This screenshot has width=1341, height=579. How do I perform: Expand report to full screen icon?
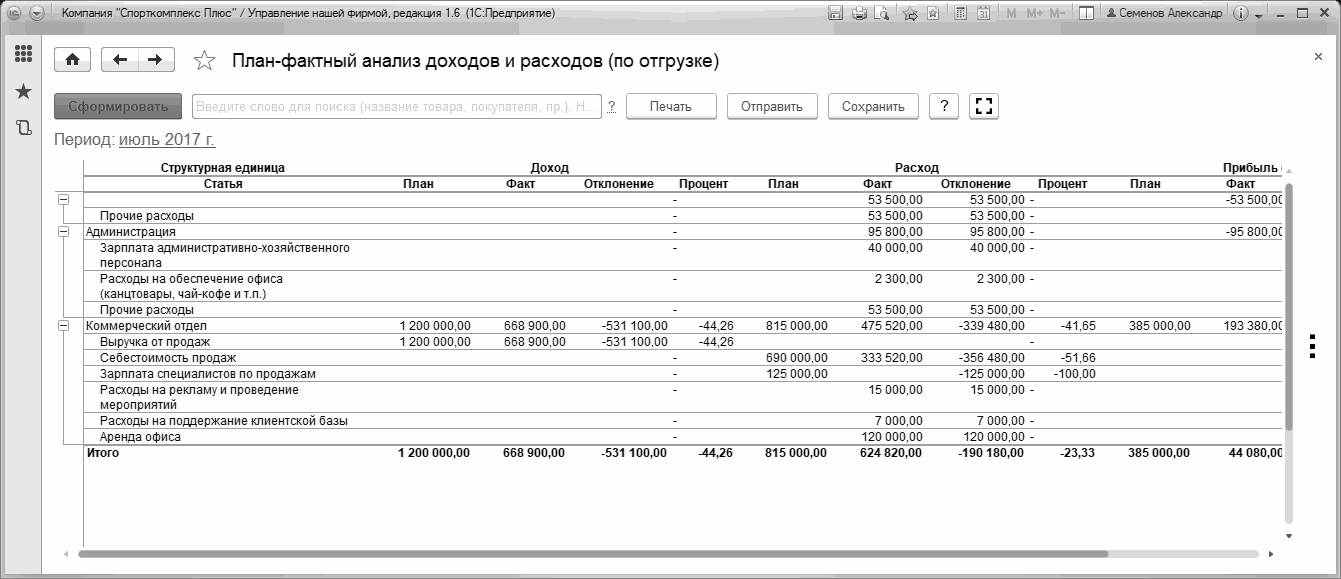click(x=983, y=106)
